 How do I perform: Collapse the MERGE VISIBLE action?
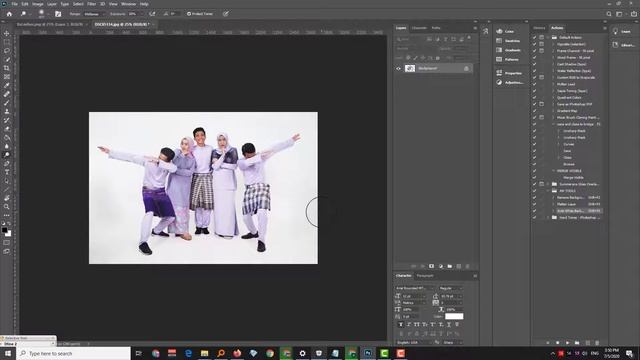pos(553,171)
